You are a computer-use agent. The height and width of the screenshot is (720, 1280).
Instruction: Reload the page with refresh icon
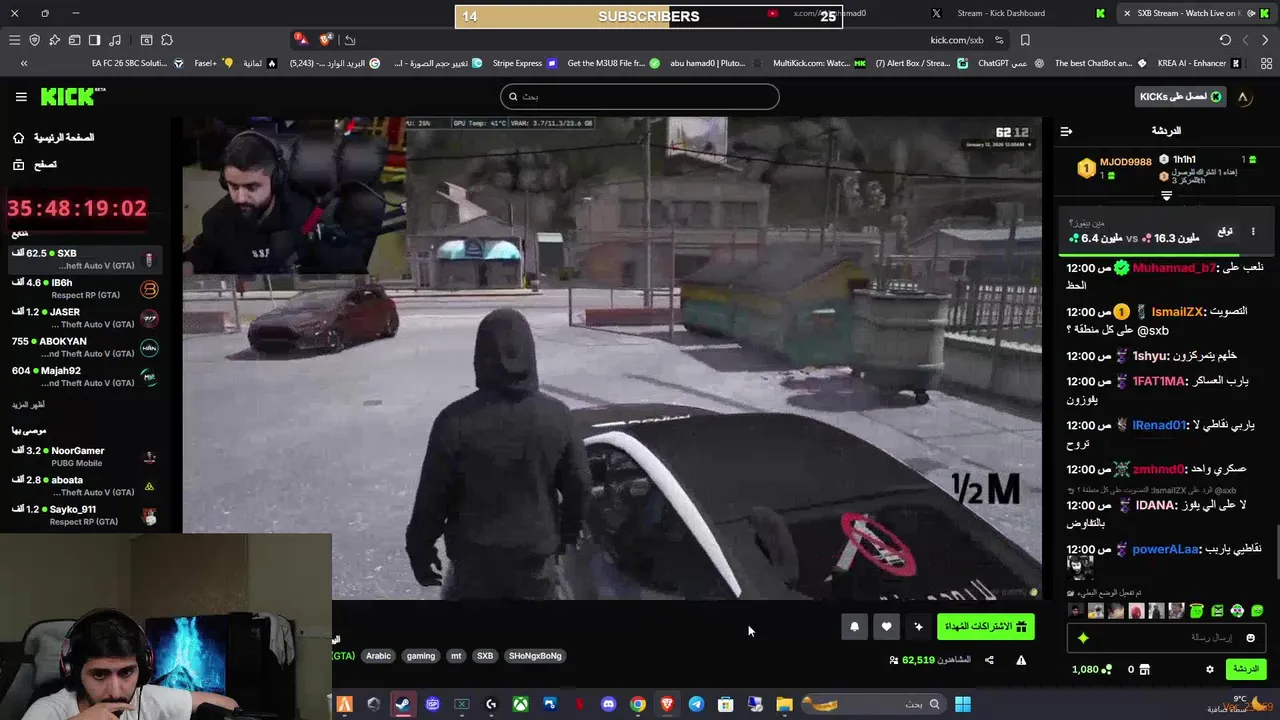pos(1225,40)
